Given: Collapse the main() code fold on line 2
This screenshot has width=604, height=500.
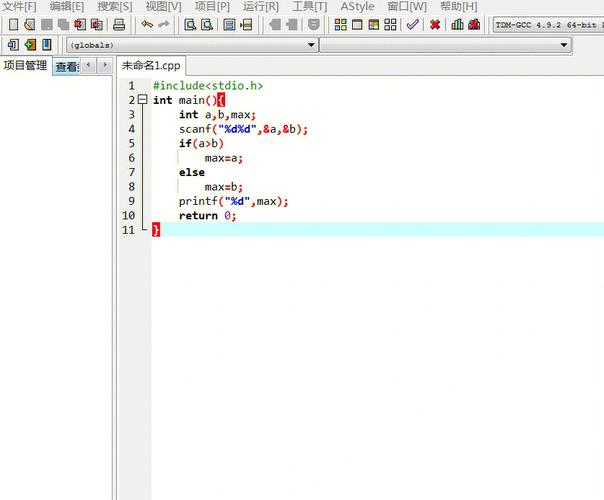Looking at the screenshot, I should coord(143,100).
